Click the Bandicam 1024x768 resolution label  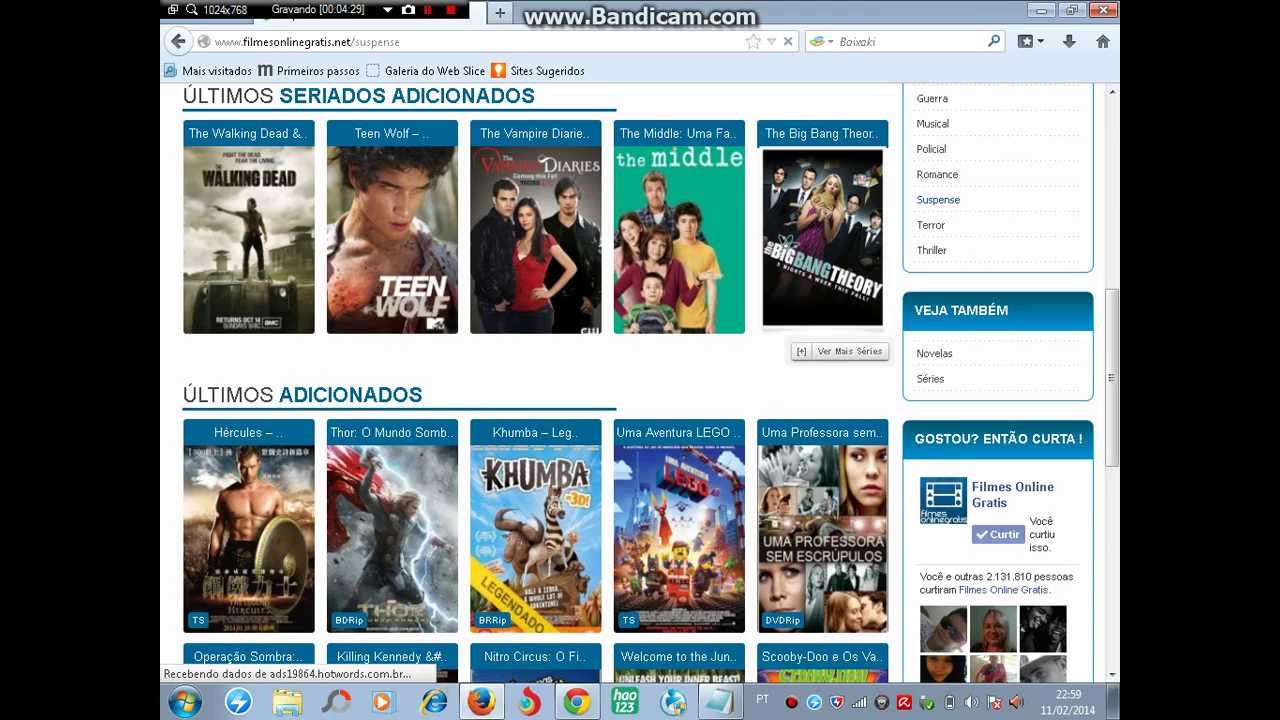[225, 10]
